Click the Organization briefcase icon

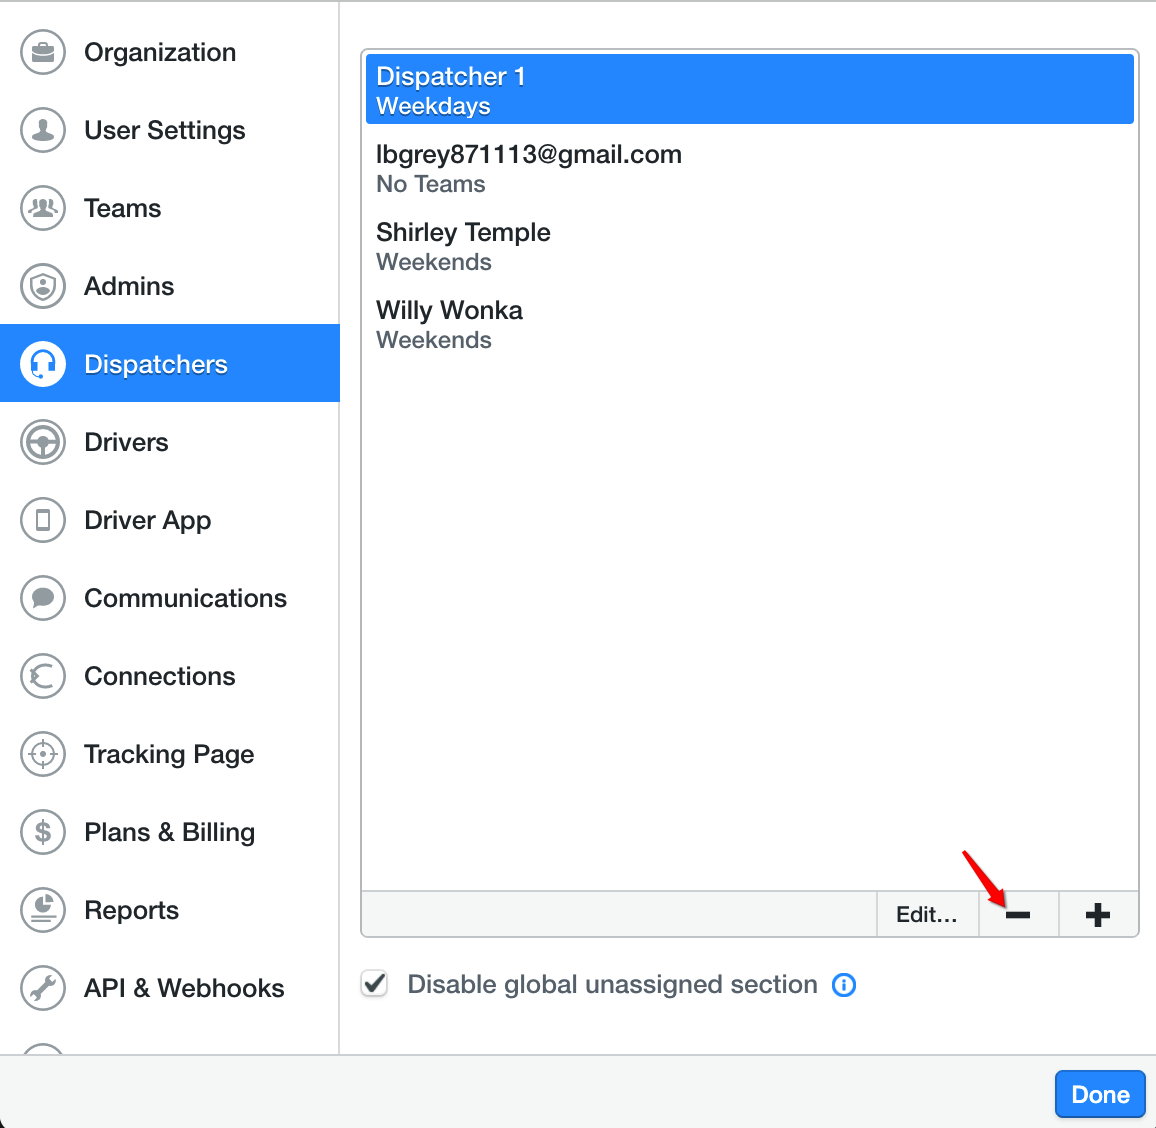43,52
